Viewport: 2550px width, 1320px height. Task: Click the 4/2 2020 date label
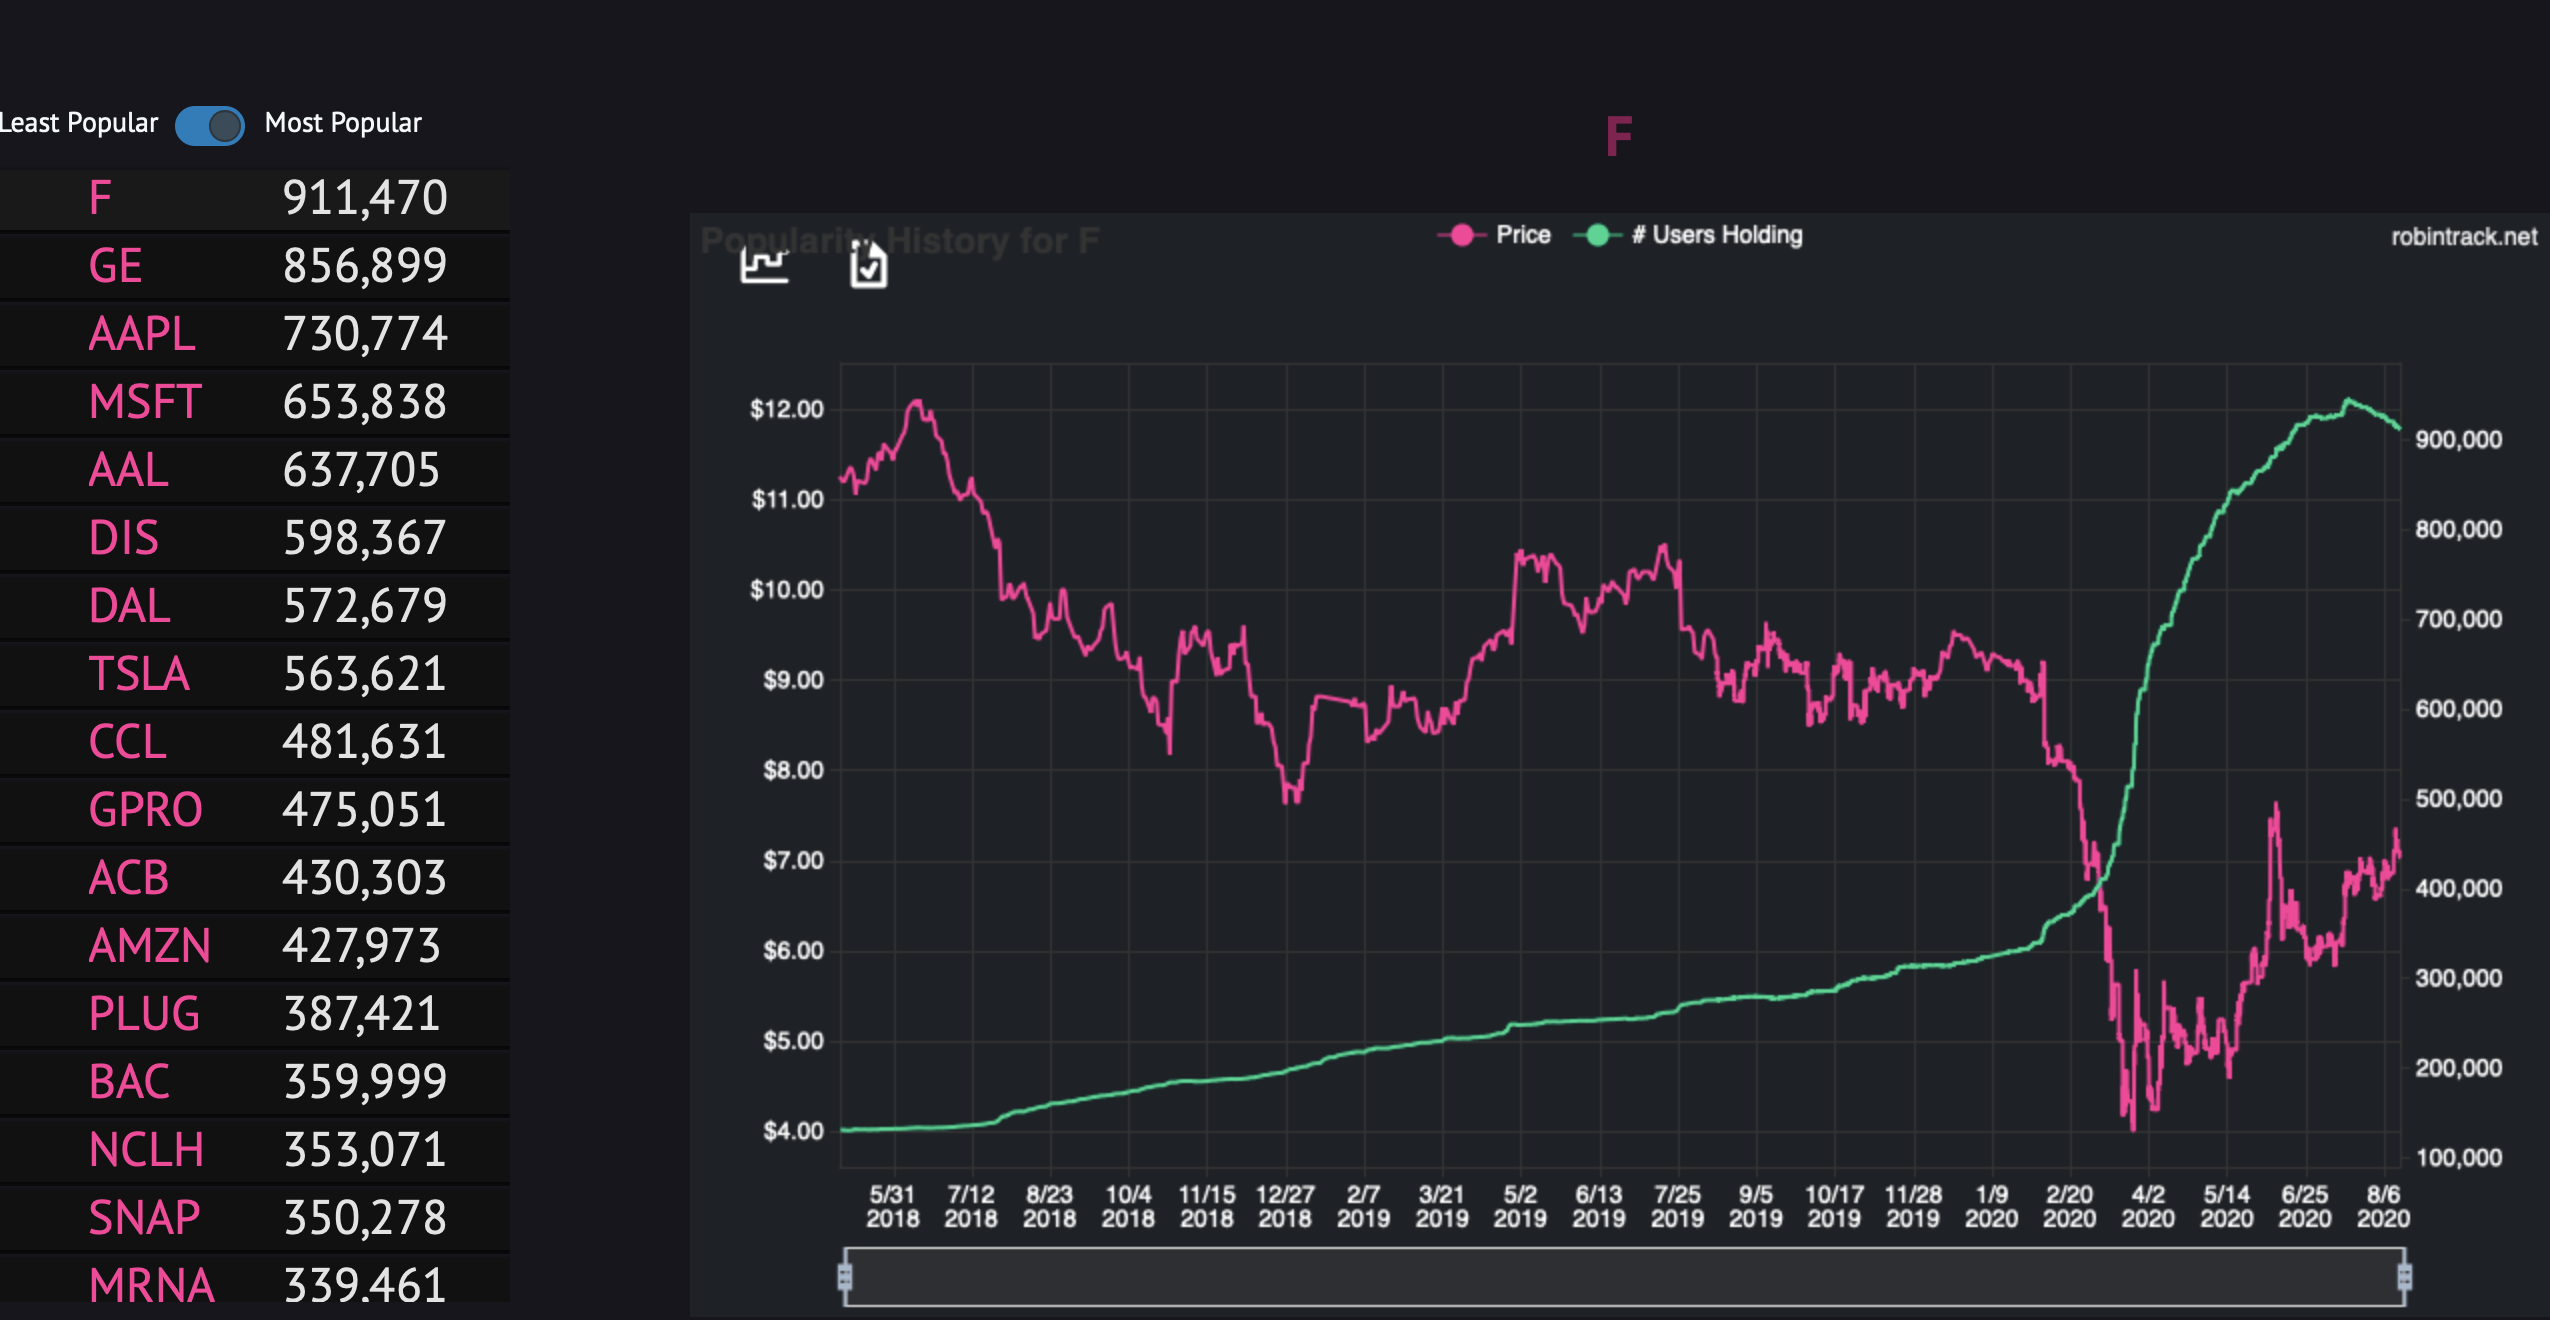coord(2148,1206)
